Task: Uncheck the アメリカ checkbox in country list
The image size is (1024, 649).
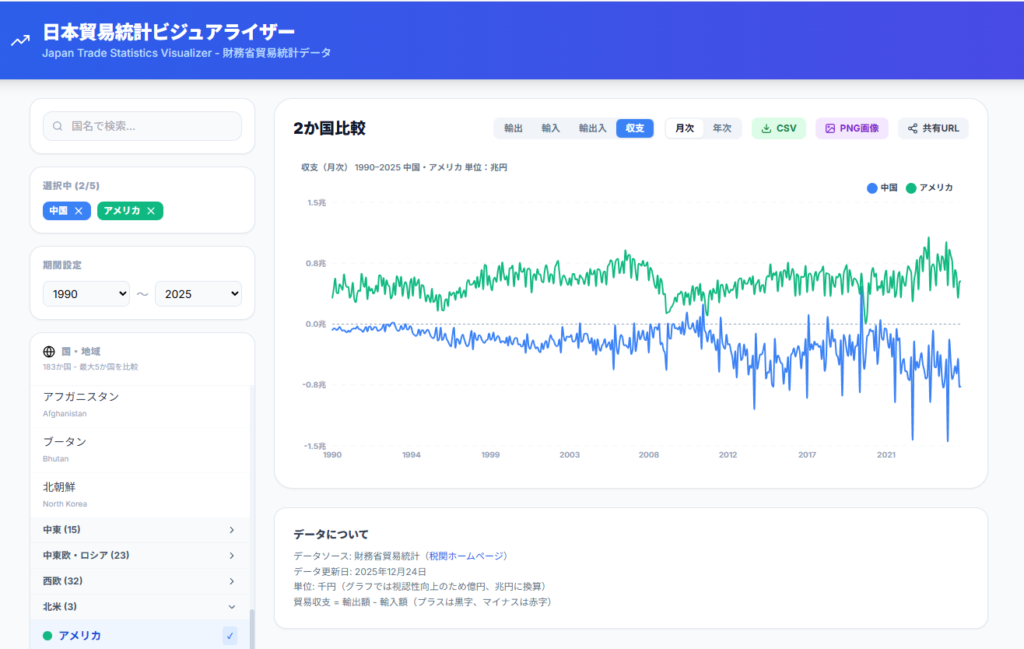Action: [230, 636]
